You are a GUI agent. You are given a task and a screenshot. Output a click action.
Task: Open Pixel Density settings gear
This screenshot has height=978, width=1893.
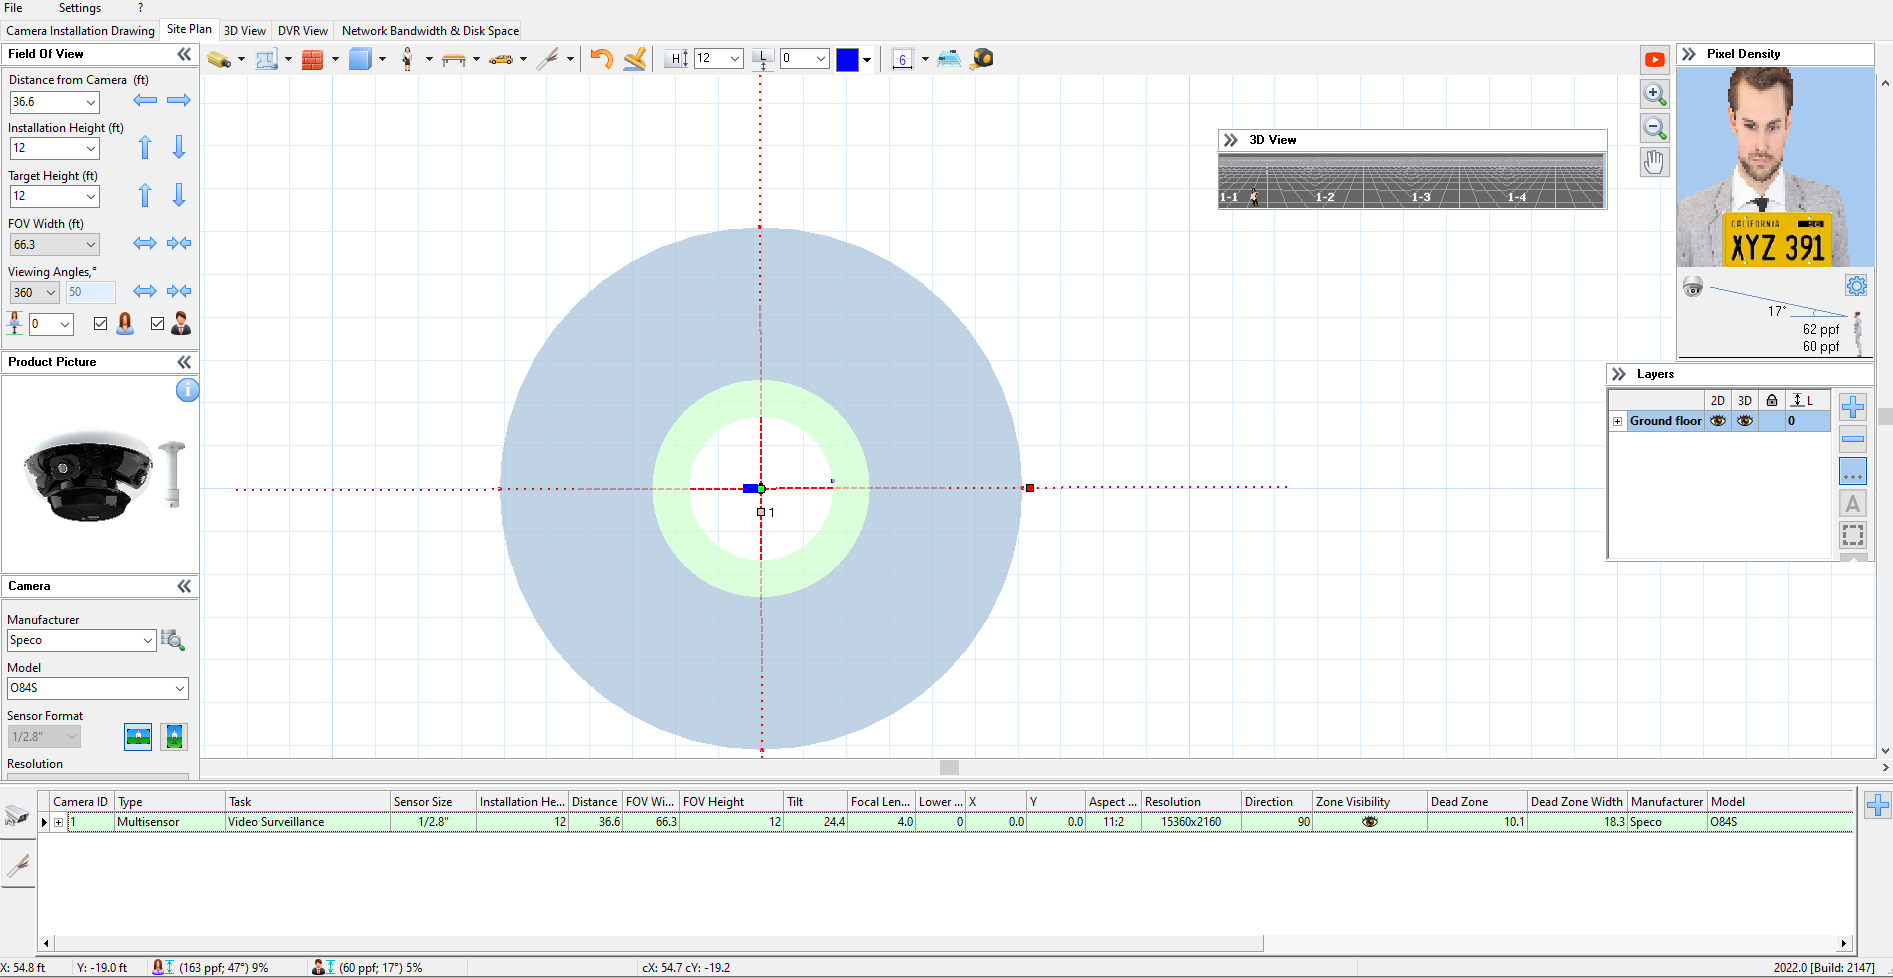(x=1856, y=286)
